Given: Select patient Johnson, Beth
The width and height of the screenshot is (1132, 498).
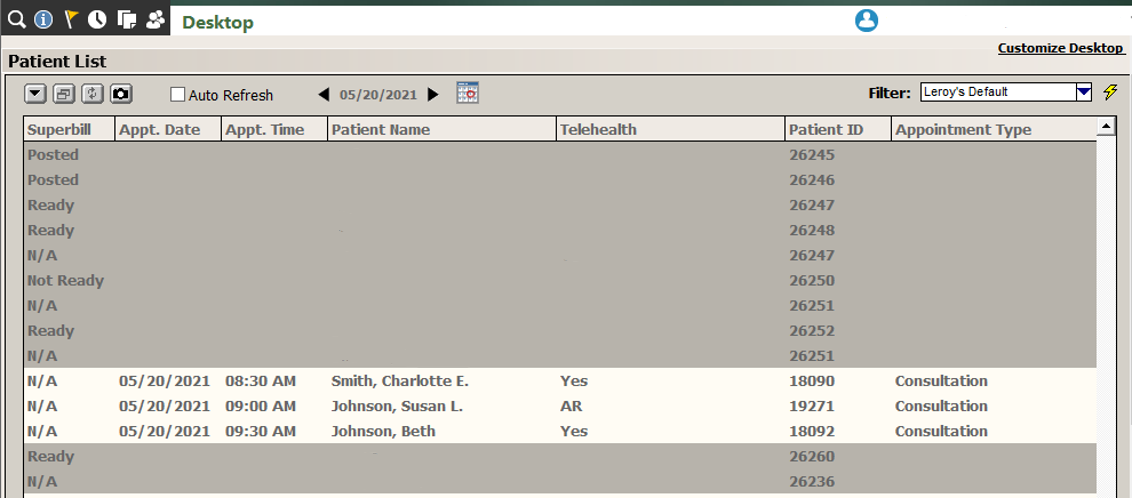Looking at the screenshot, I should [383, 432].
